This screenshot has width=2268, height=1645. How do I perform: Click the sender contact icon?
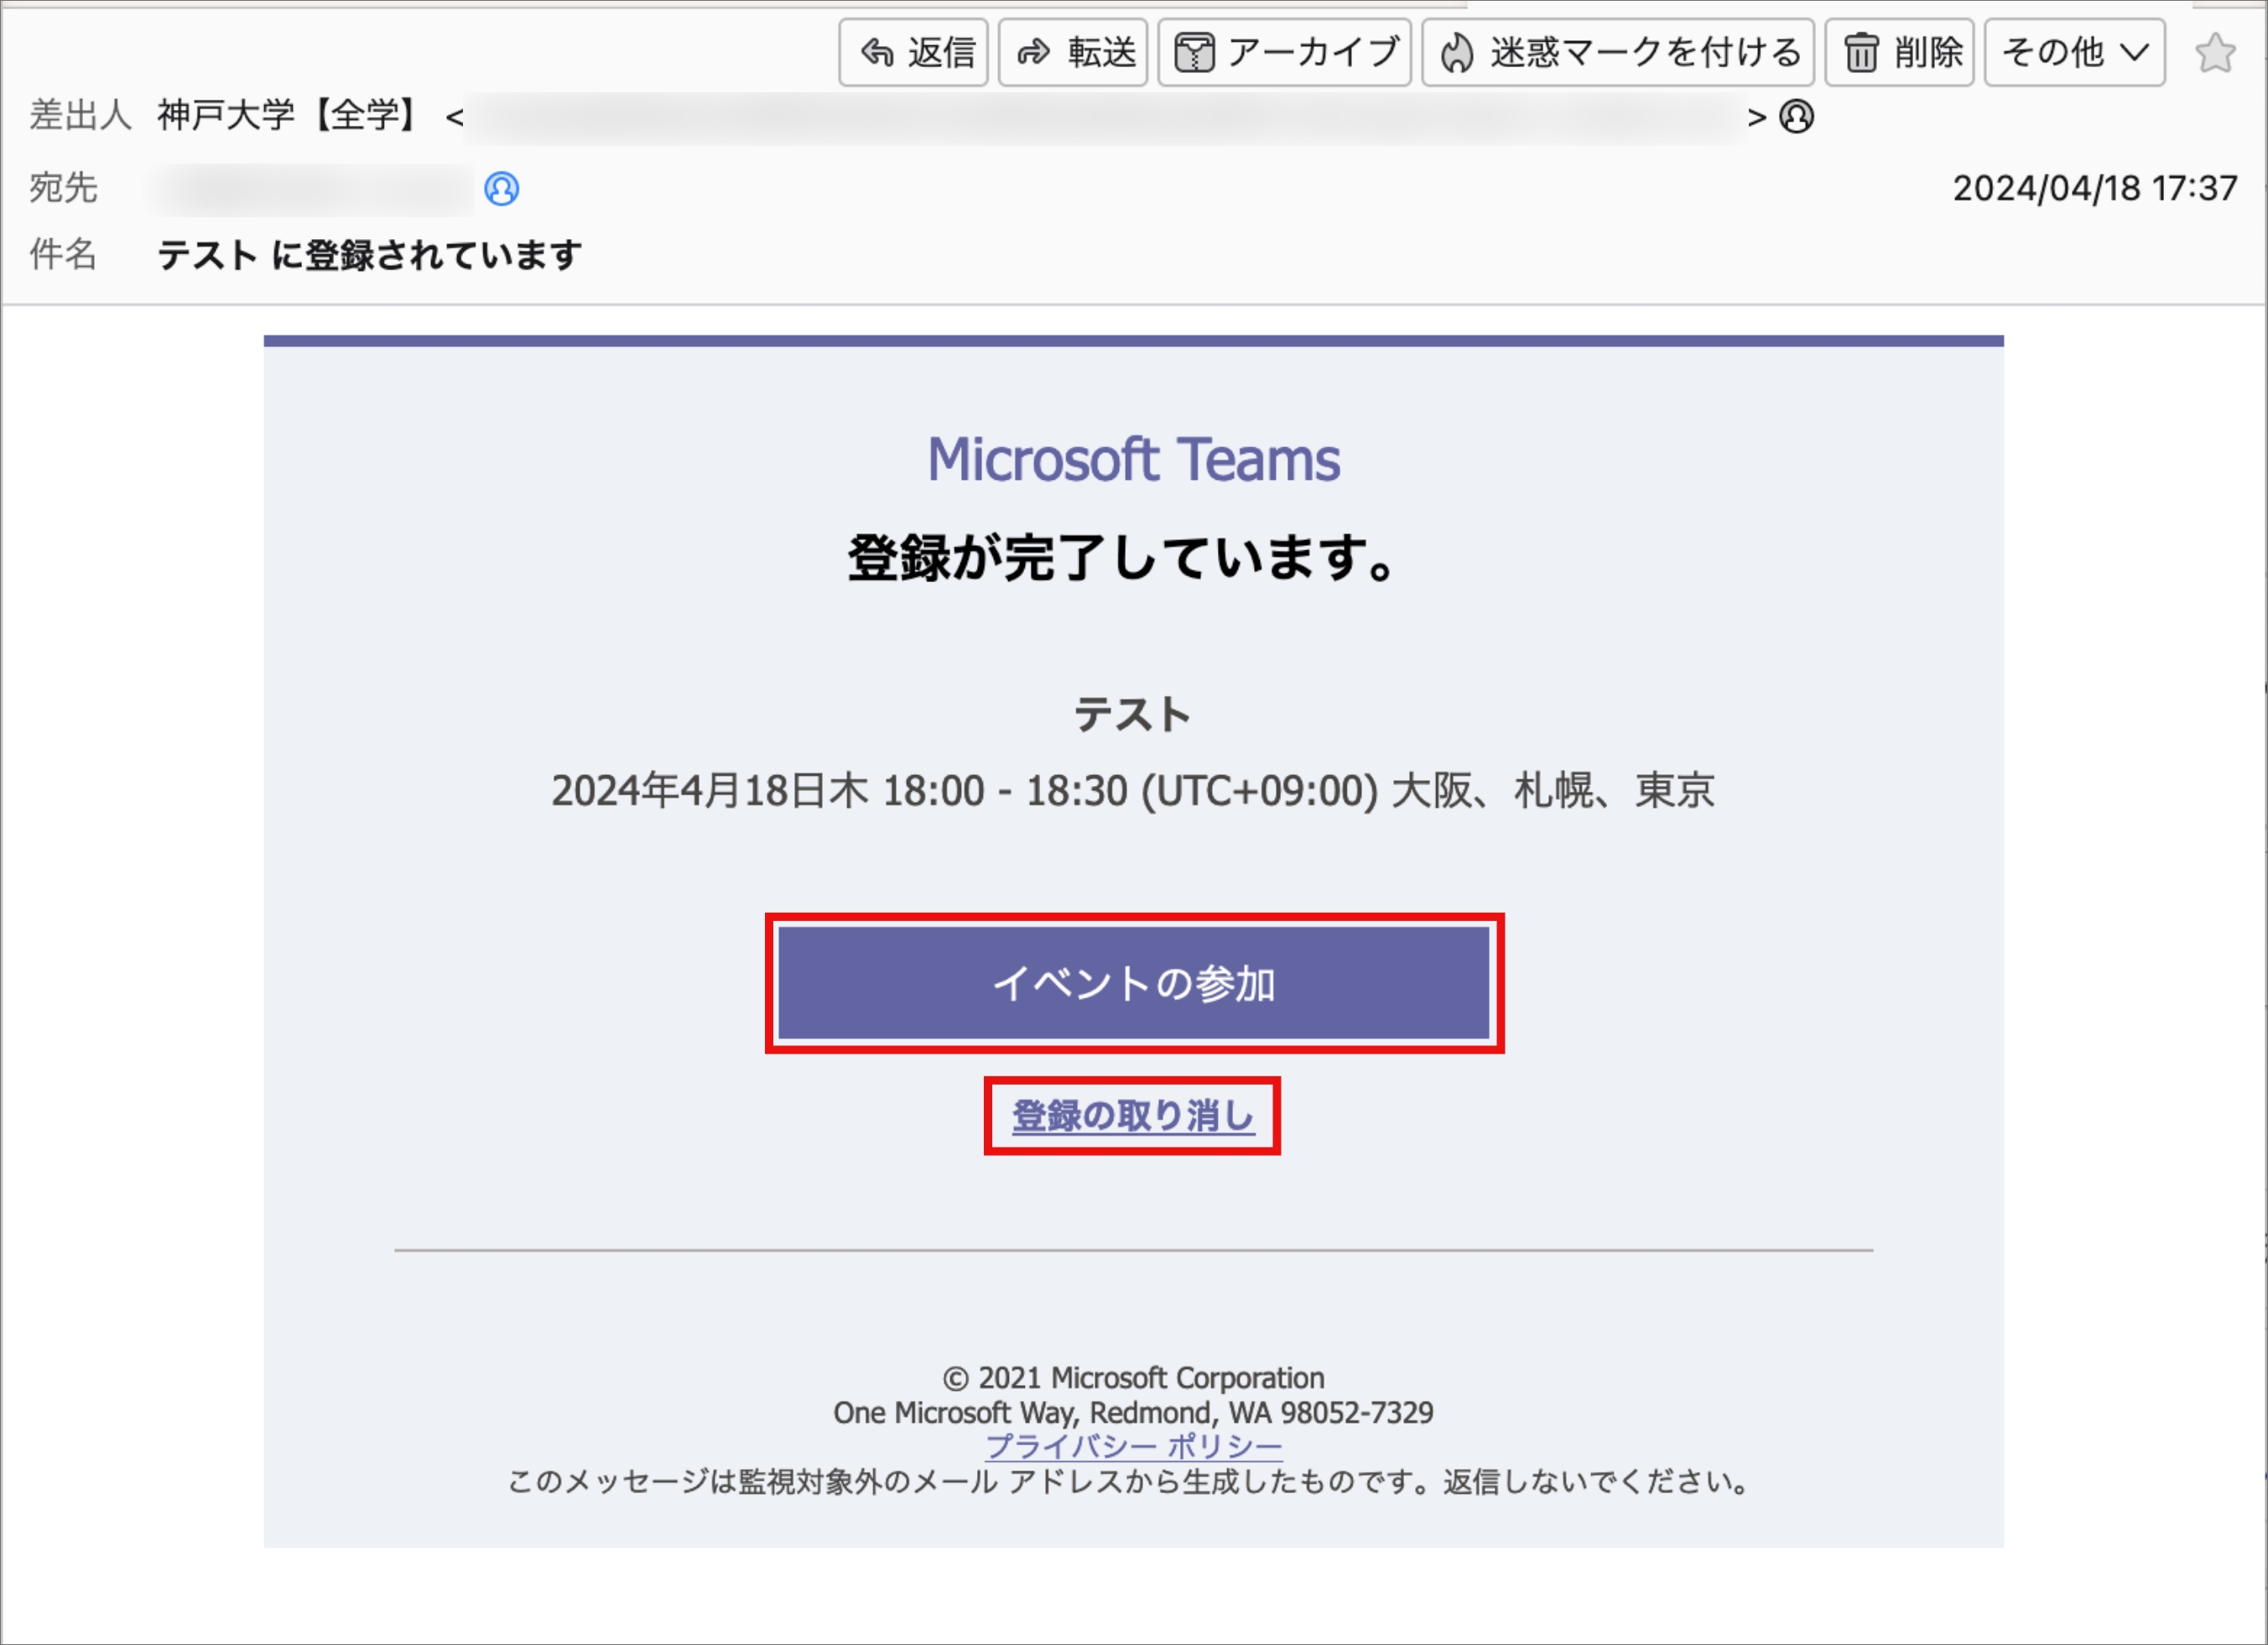tap(1796, 117)
